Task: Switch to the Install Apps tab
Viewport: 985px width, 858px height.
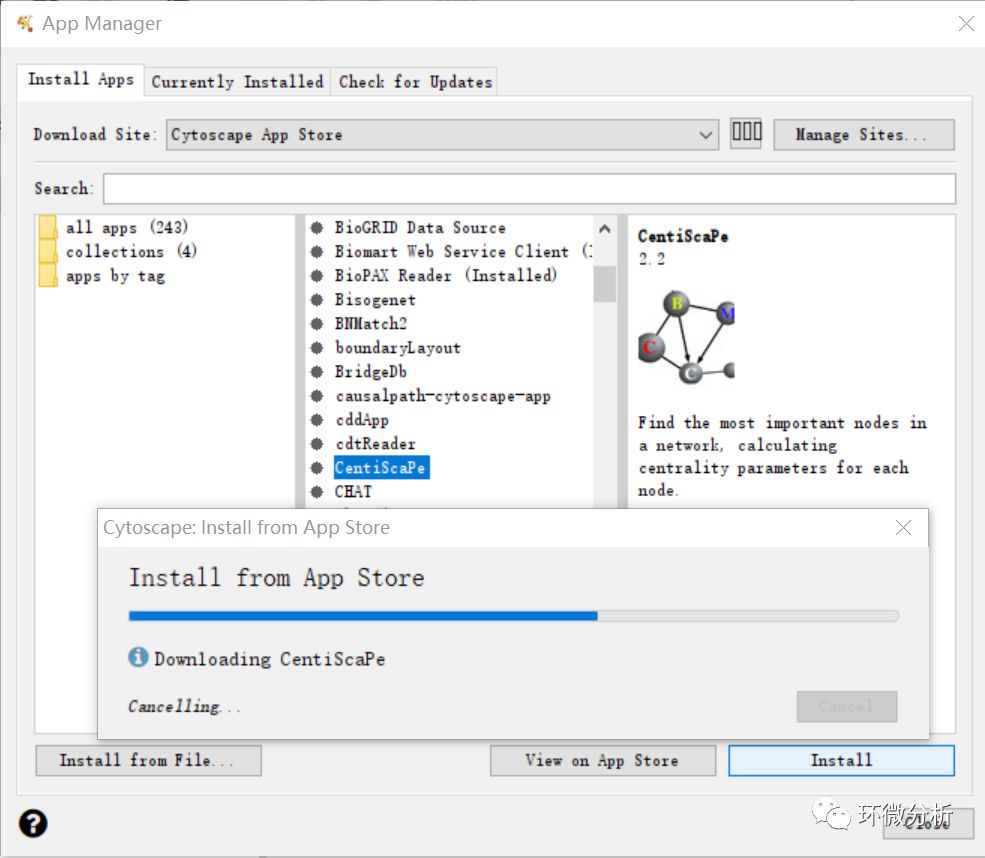Action: pos(80,80)
